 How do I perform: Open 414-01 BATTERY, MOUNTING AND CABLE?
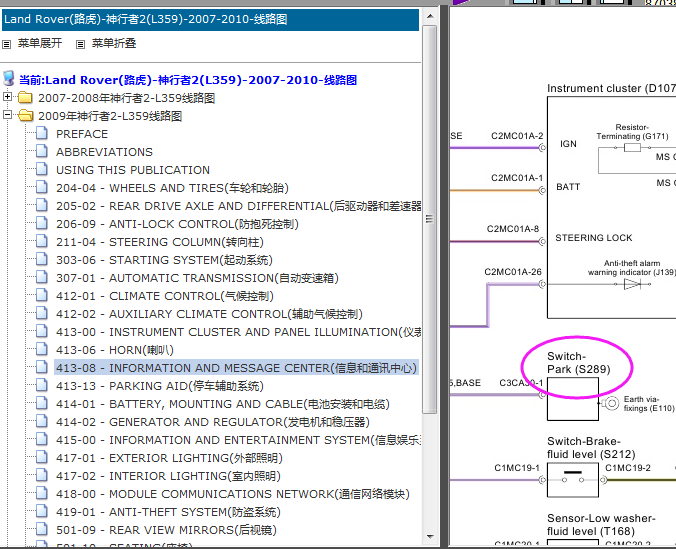click(222, 404)
